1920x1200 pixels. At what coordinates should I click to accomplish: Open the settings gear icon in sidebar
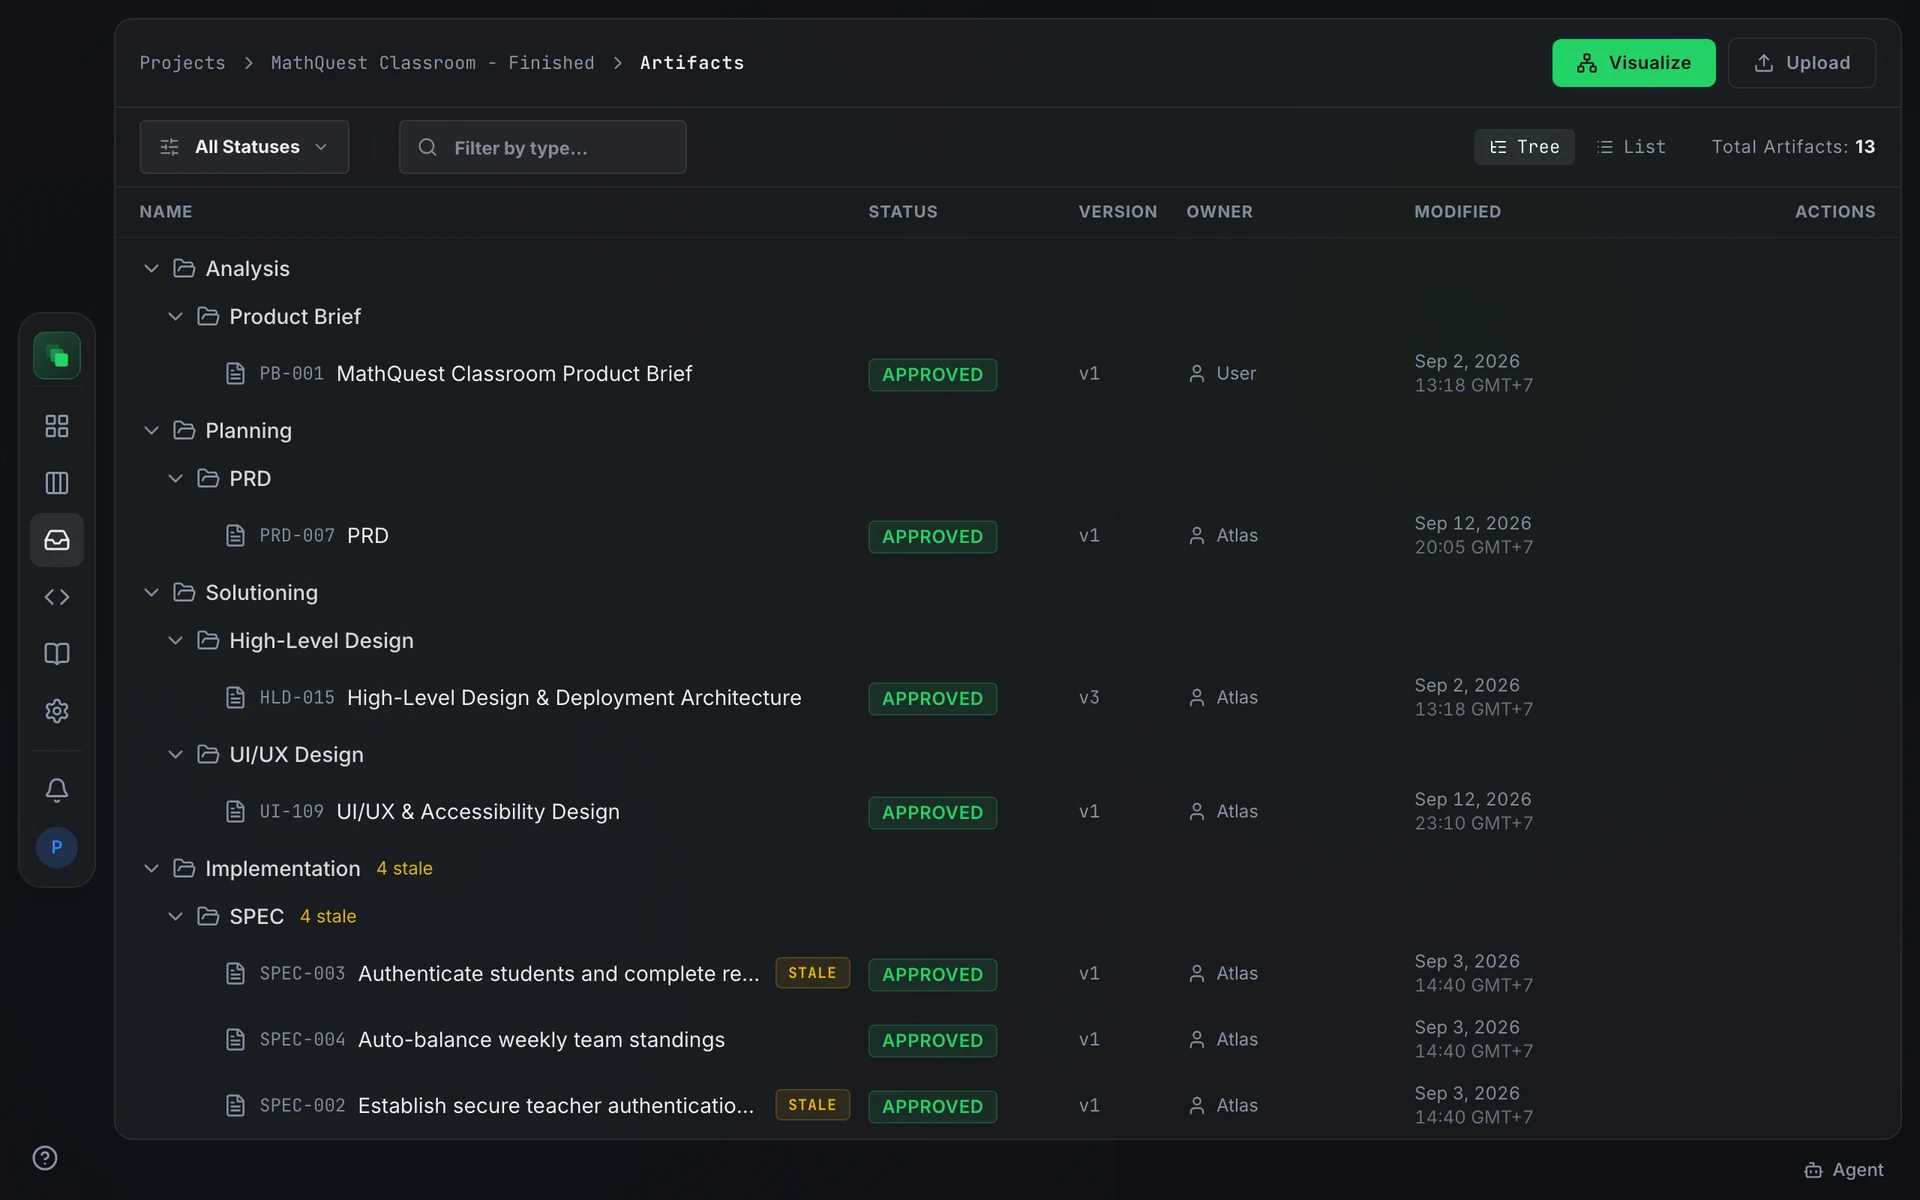point(57,711)
